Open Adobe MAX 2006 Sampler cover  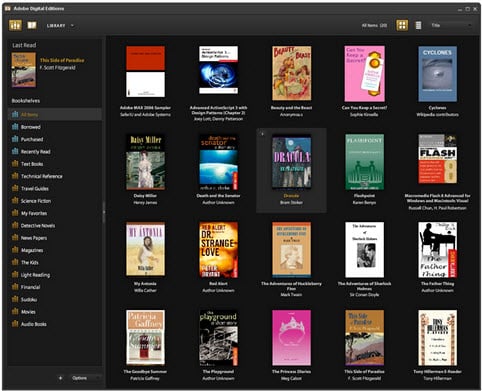coord(145,72)
